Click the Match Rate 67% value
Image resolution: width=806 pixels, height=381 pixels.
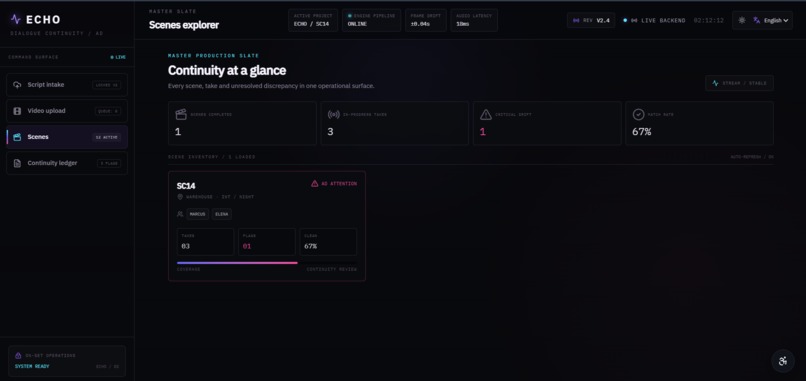[x=642, y=132]
